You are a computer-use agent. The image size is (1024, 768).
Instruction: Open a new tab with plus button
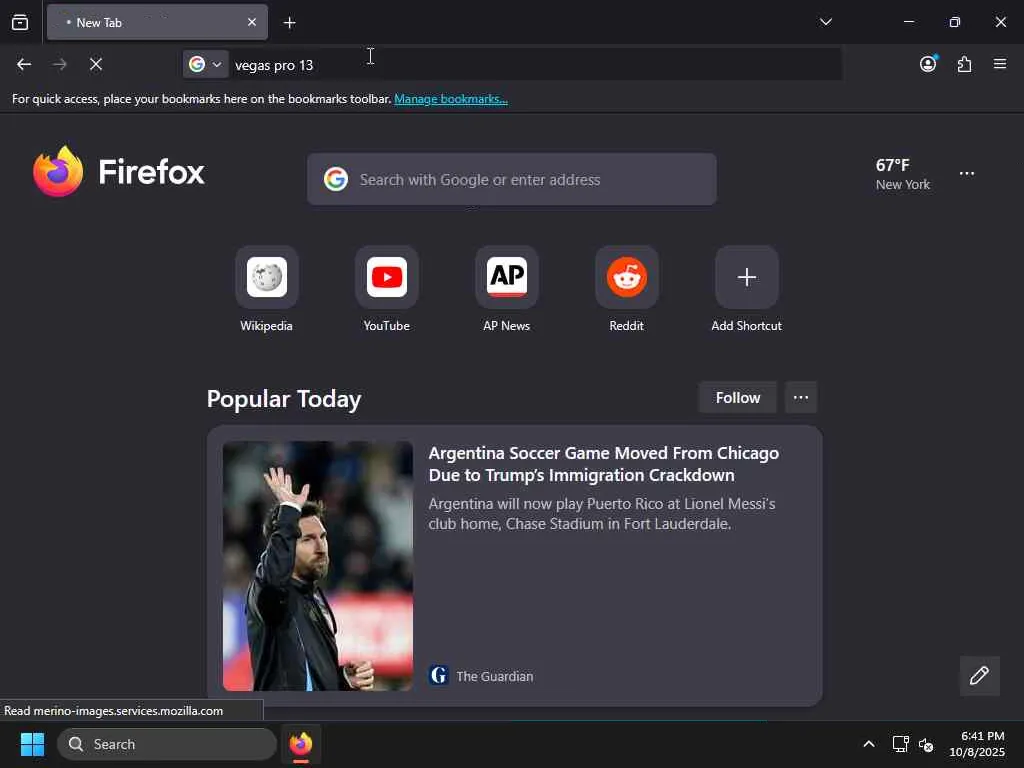(x=289, y=23)
